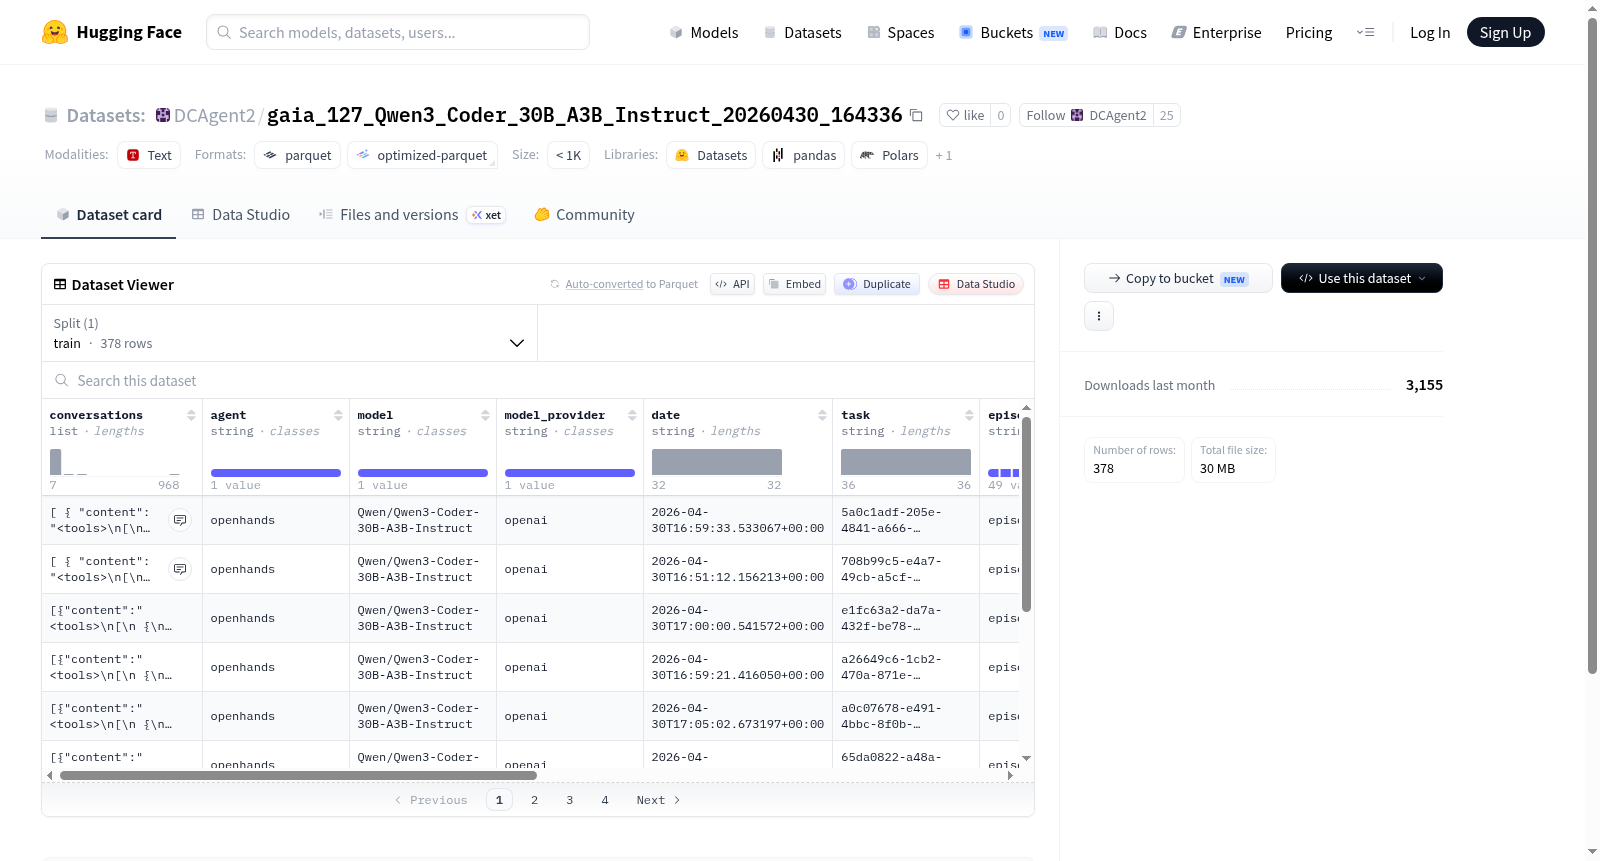Focus the Search this dataset field
Viewport: 1600px width, 861px height.
tap(538, 381)
